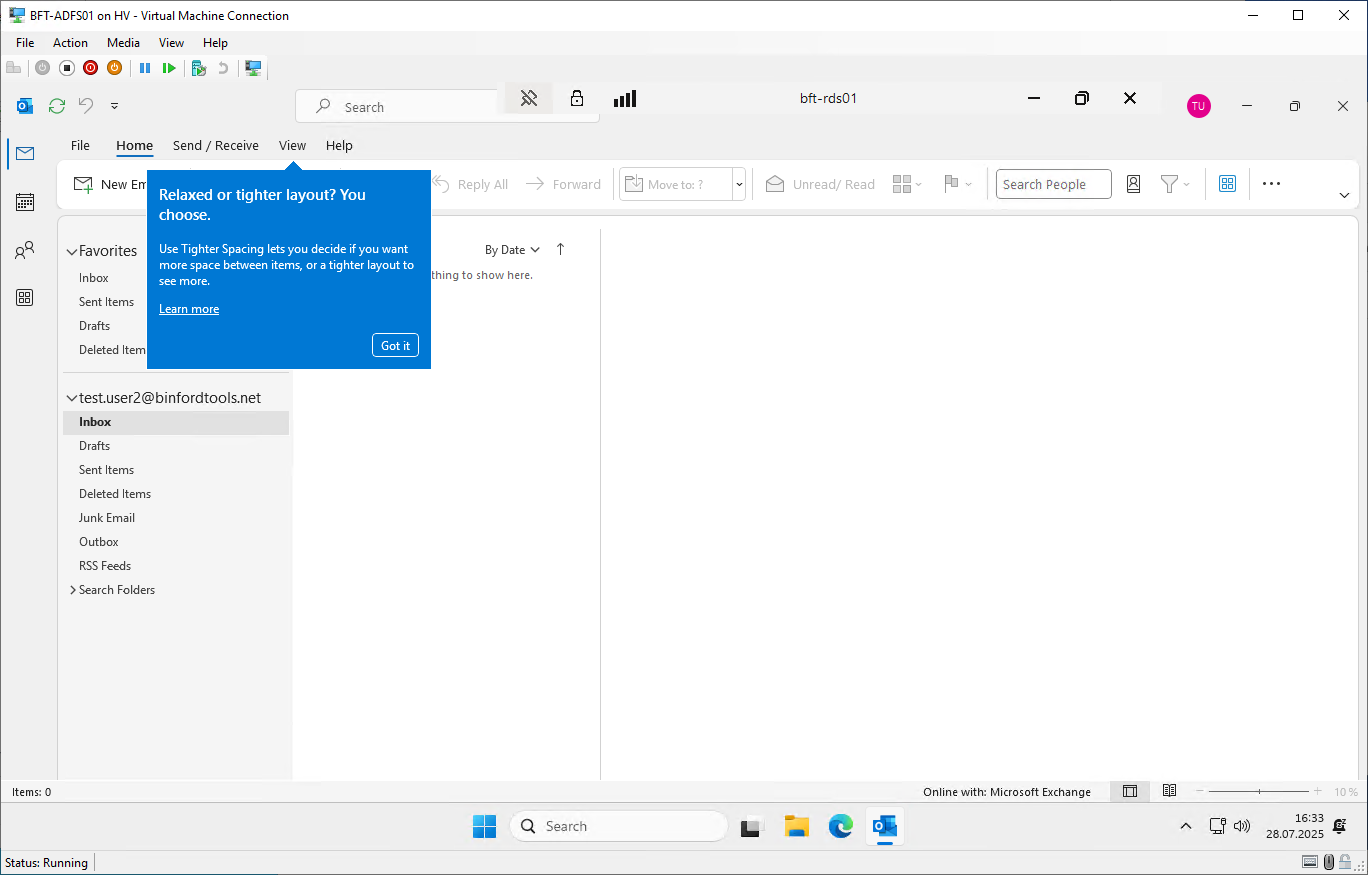
Task: Click the Reply All button
Action: (470, 184)
